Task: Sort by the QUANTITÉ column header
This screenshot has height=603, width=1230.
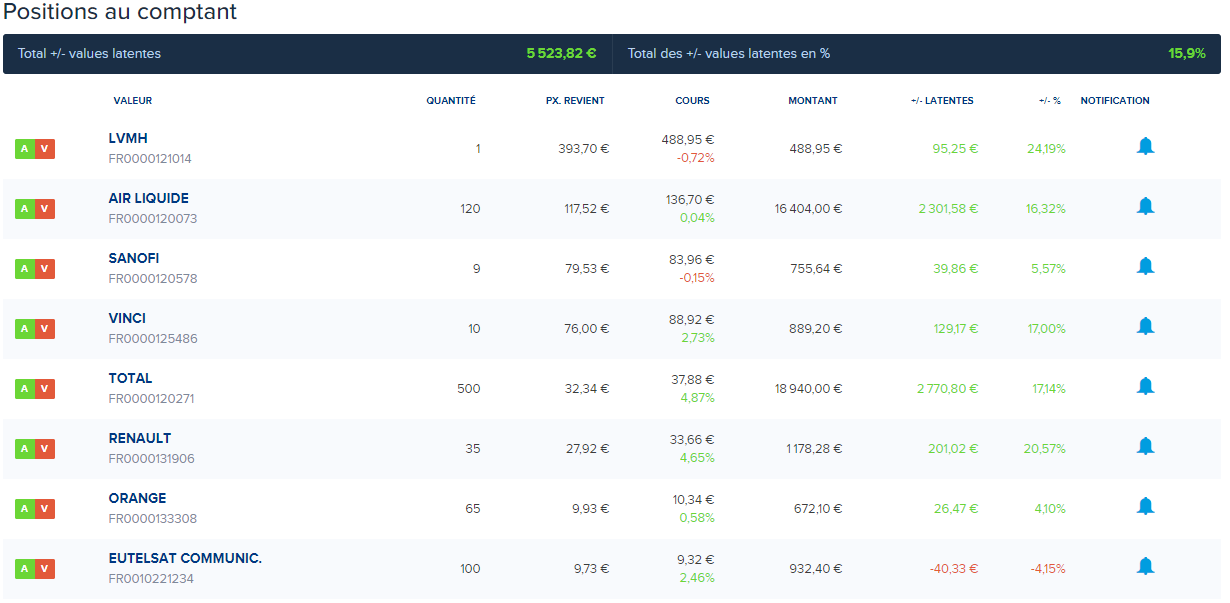Action: [x=450, y=101]
